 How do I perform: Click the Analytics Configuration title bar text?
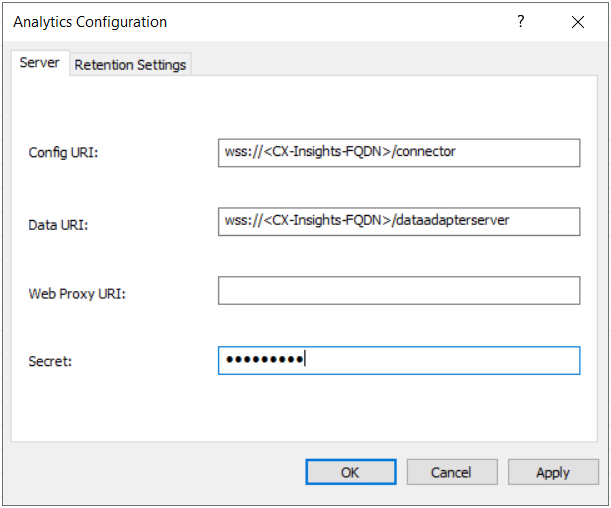[90, 22]
